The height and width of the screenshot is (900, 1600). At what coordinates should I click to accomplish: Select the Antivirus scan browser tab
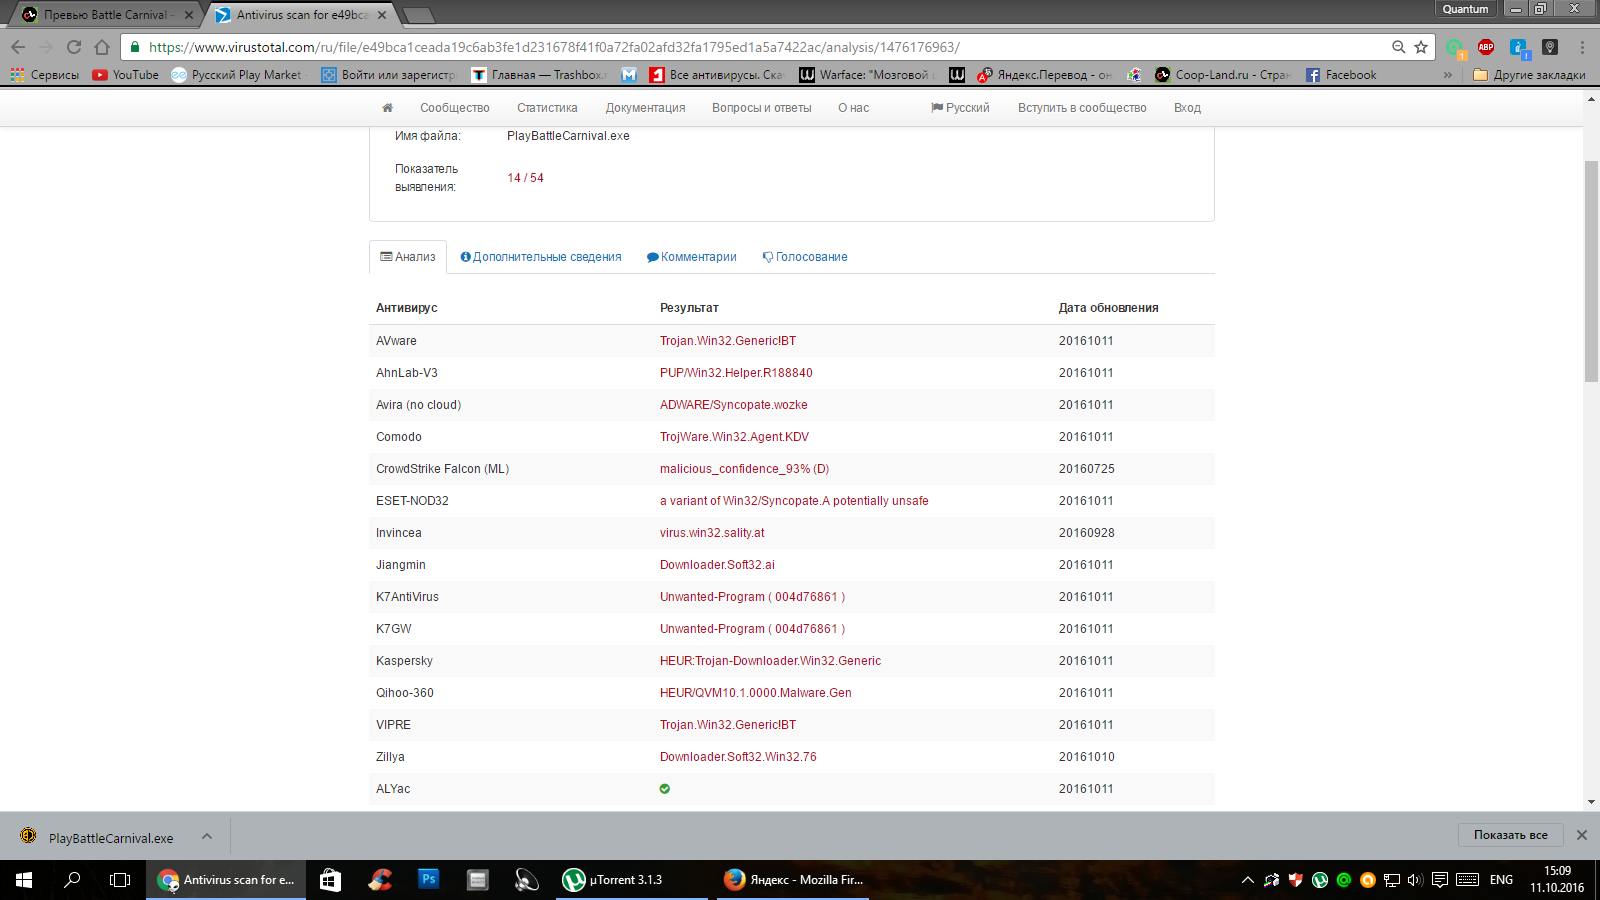tap(300, 15)
